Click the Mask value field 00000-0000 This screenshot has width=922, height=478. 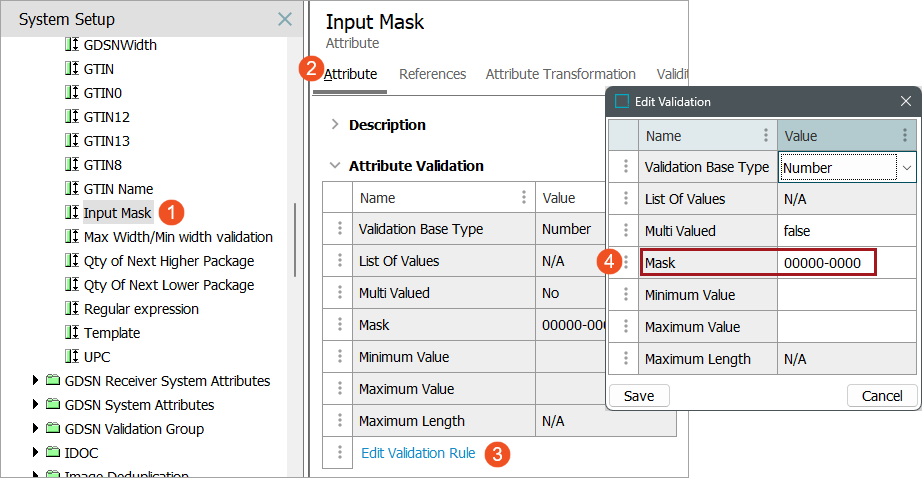[x=826, y=263]
